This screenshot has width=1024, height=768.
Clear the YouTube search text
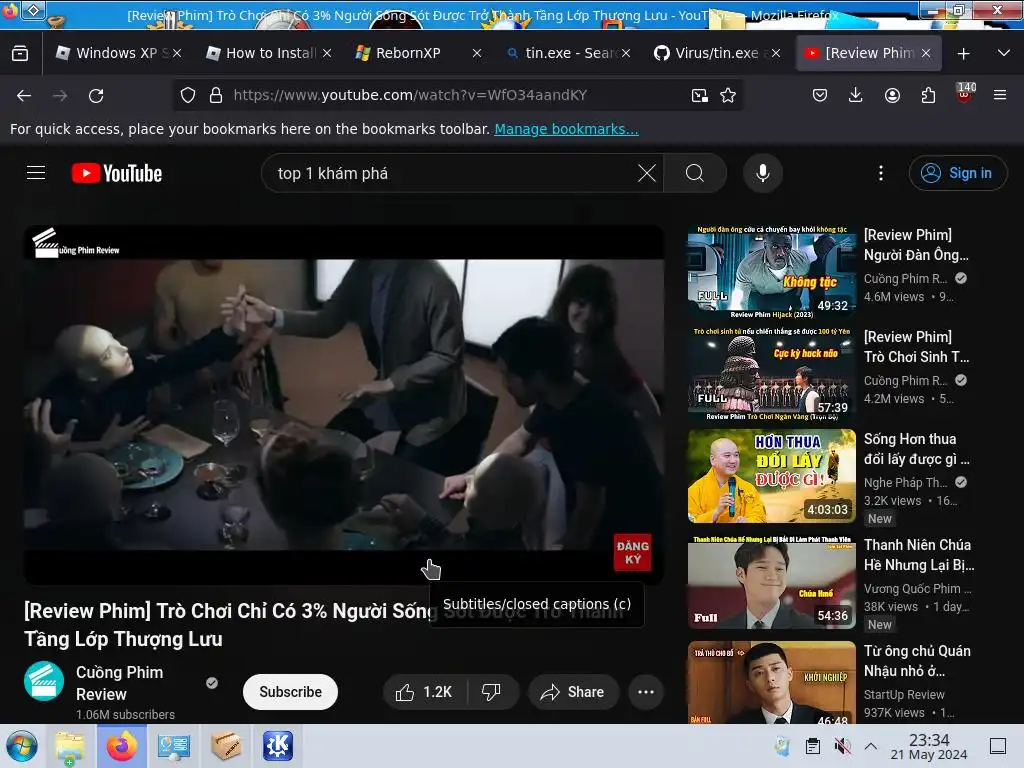coord(647,173)
